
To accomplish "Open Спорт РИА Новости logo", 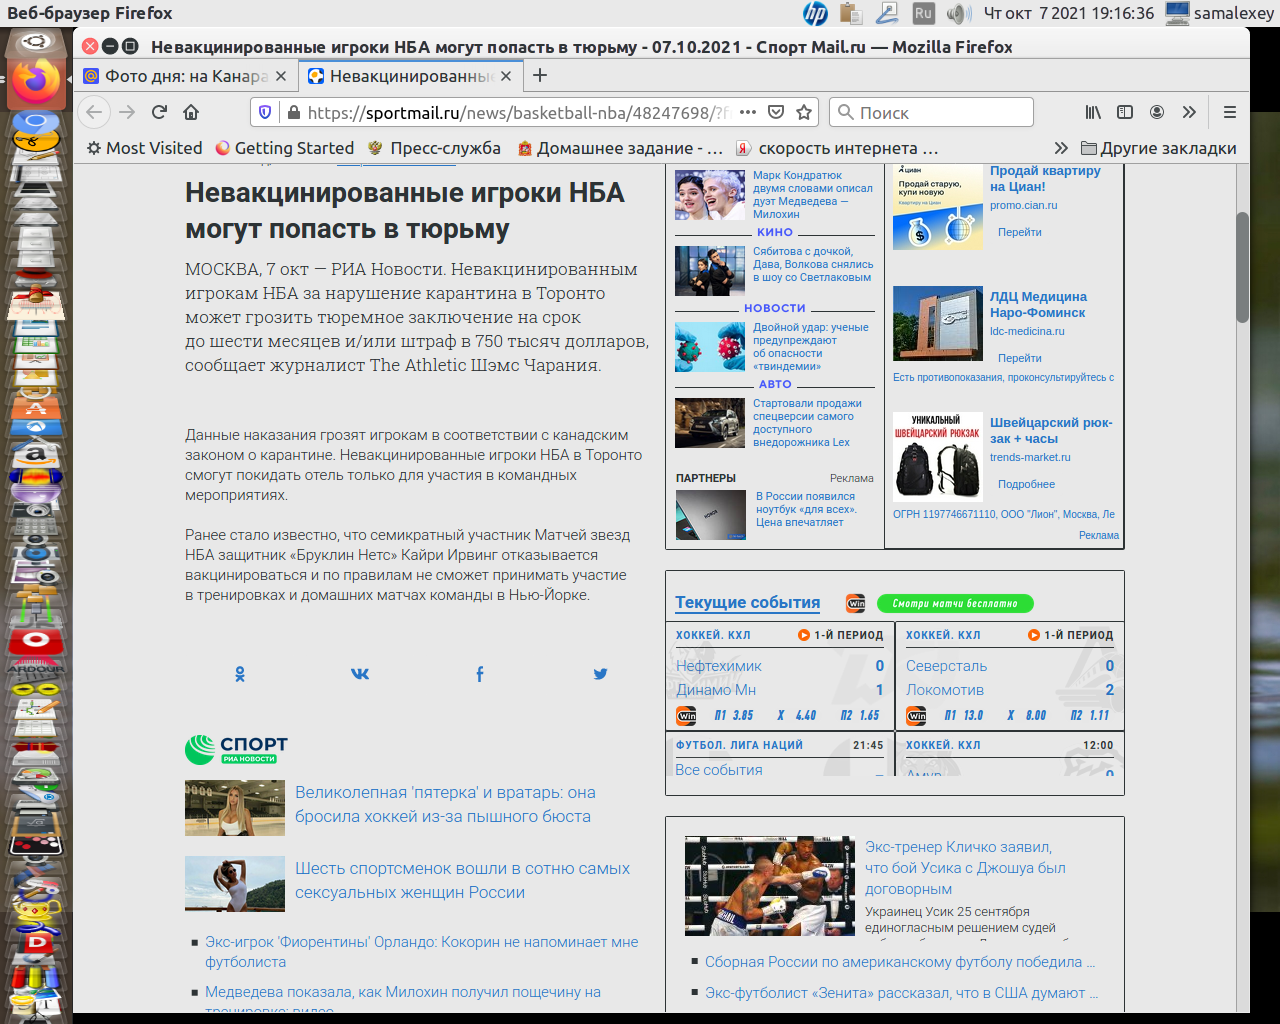I will tap(236, 749).
